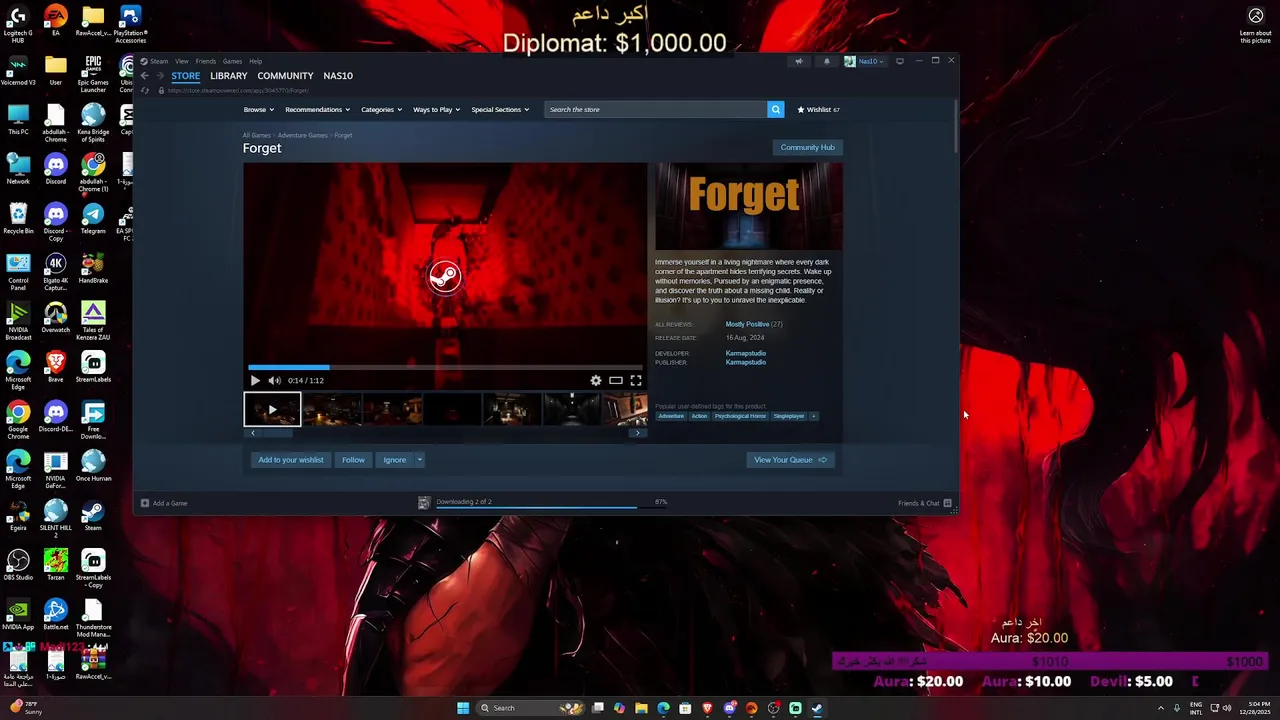Click the downloads progress bar

[551, 507]
